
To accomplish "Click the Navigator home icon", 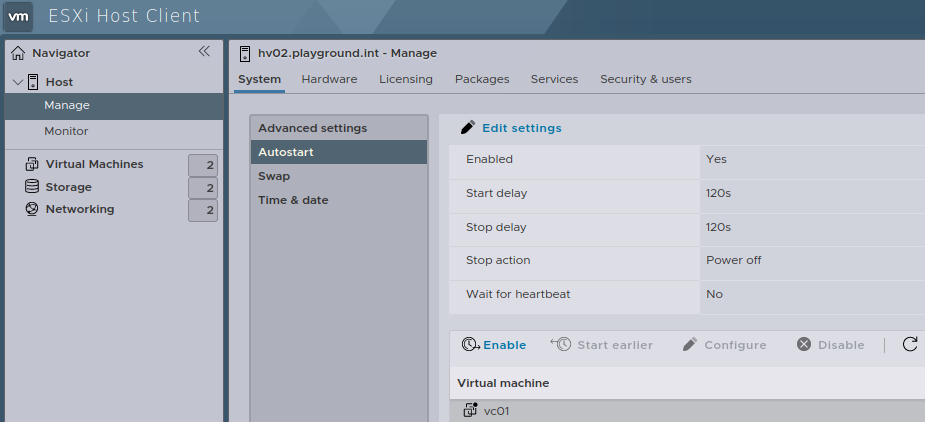I will [18, 53].
